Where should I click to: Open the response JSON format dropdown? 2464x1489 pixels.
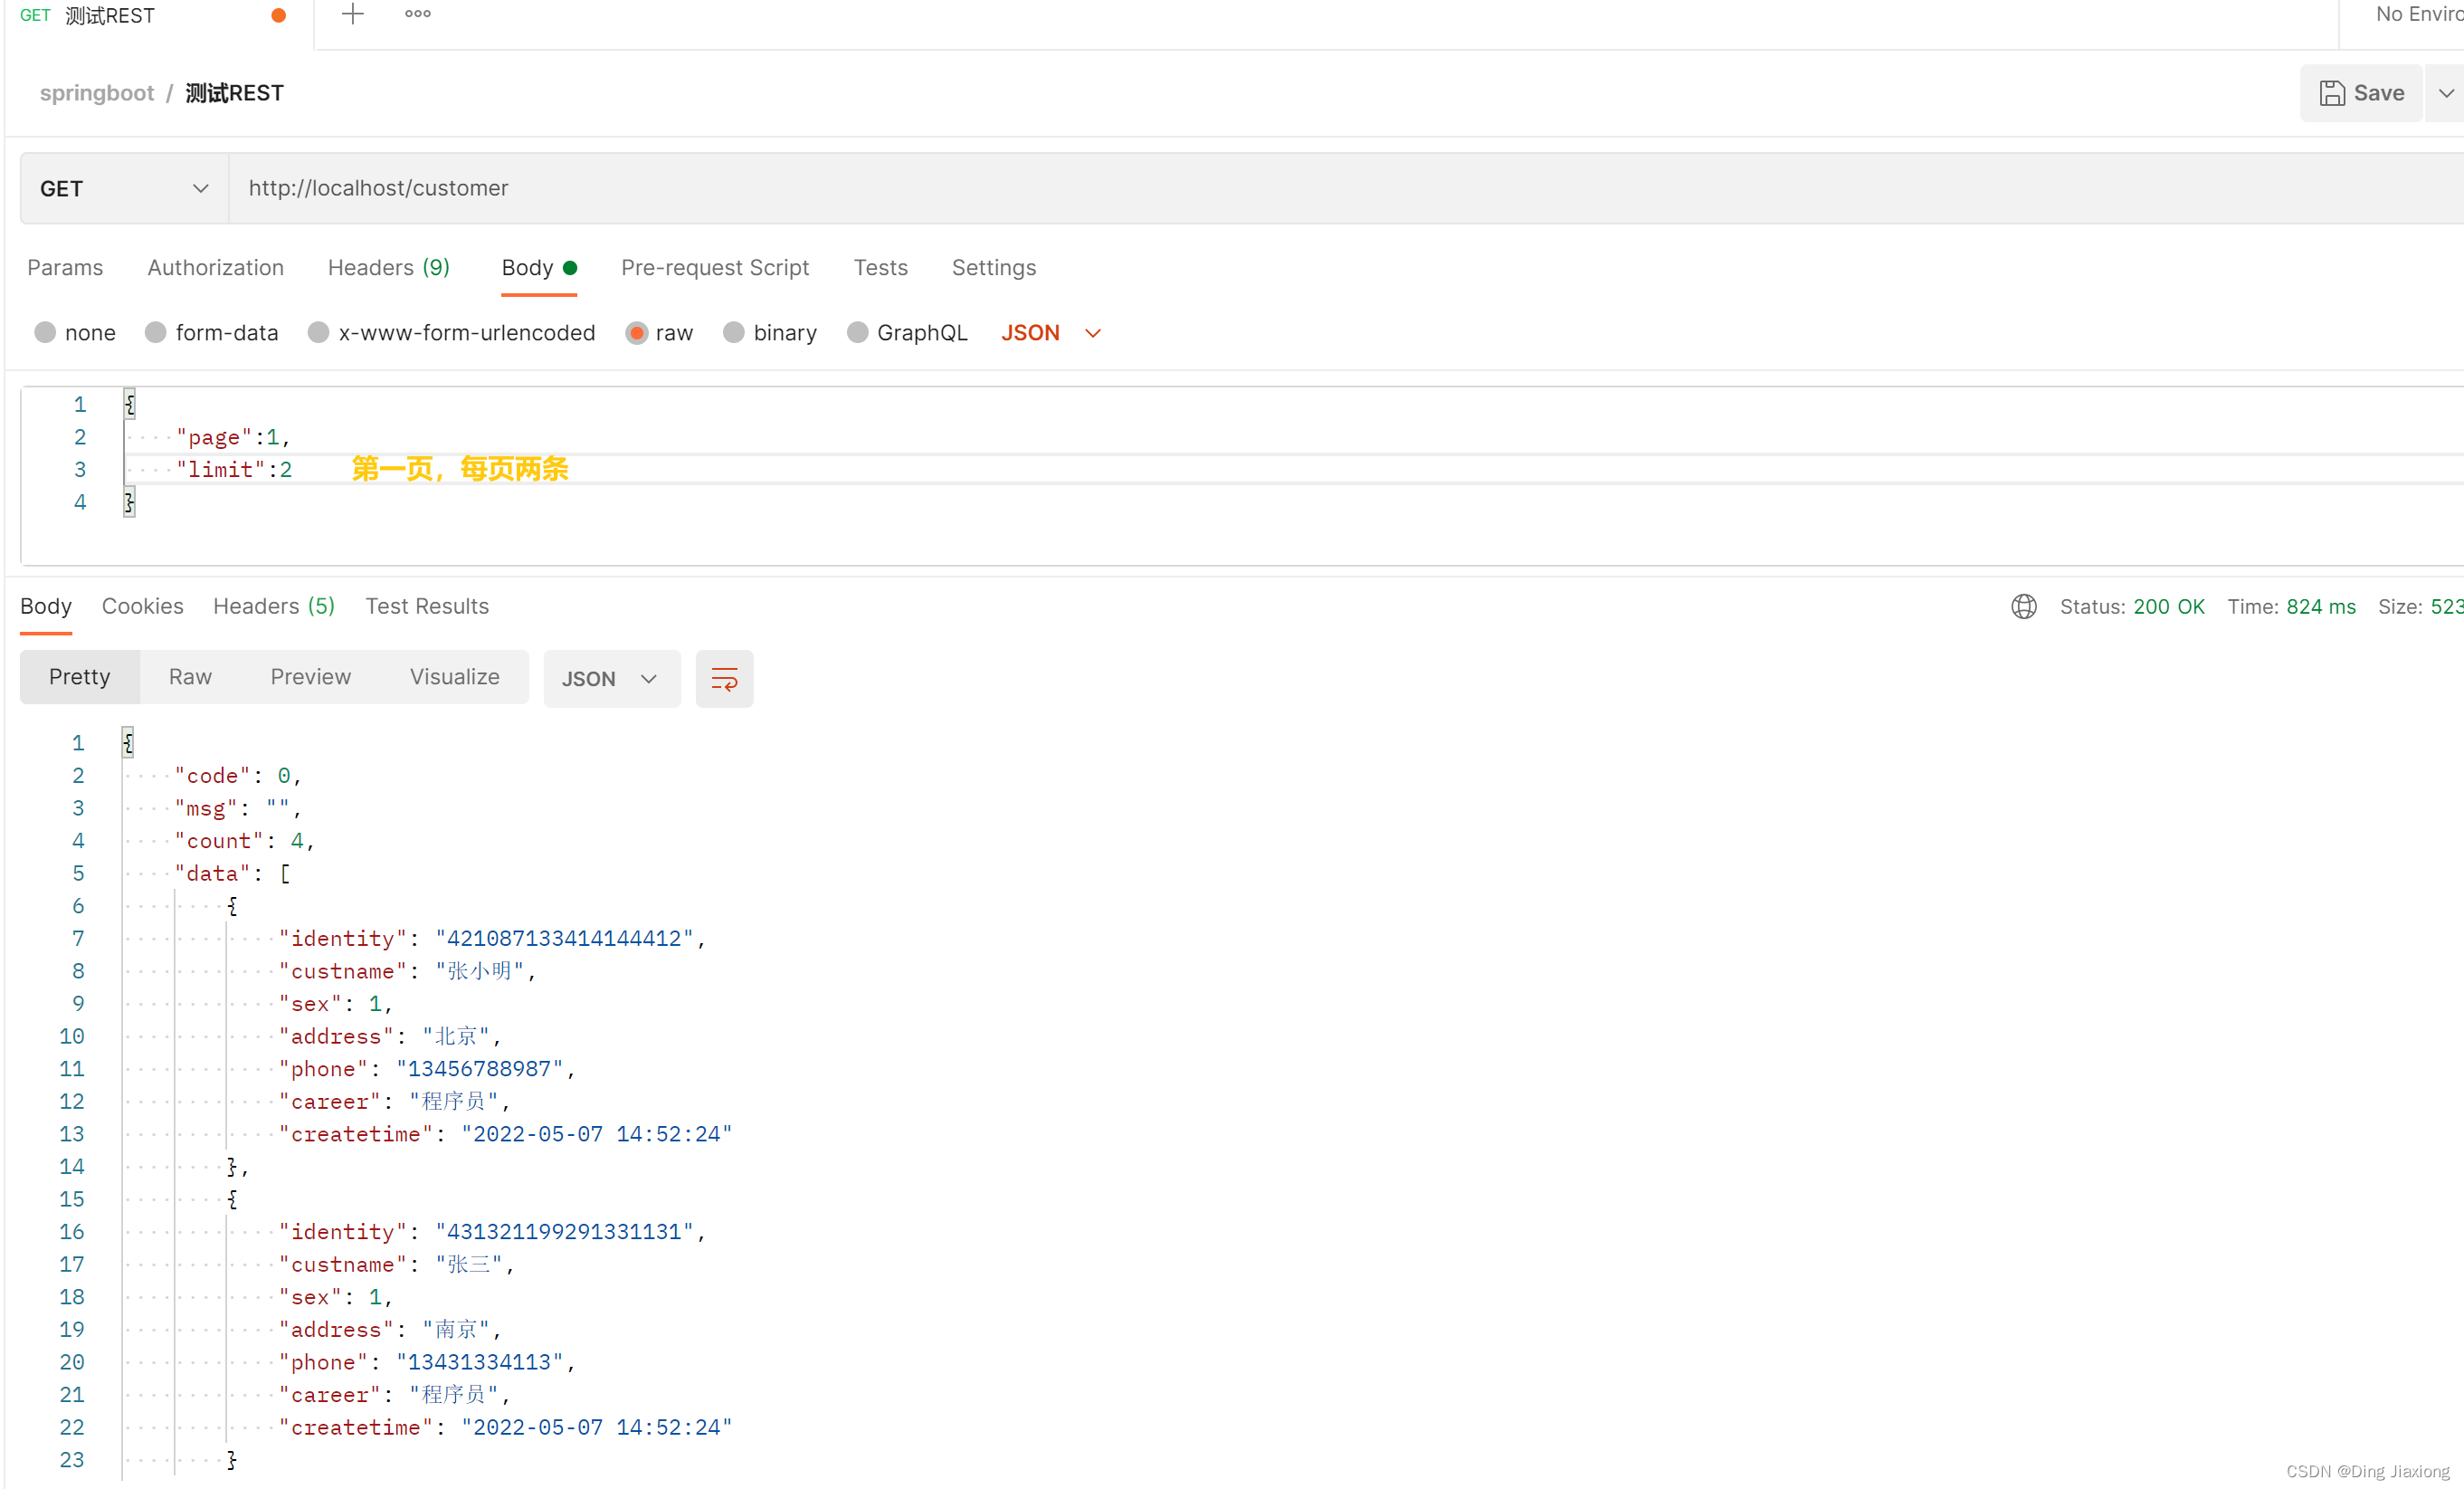click(x=611, y=679)
